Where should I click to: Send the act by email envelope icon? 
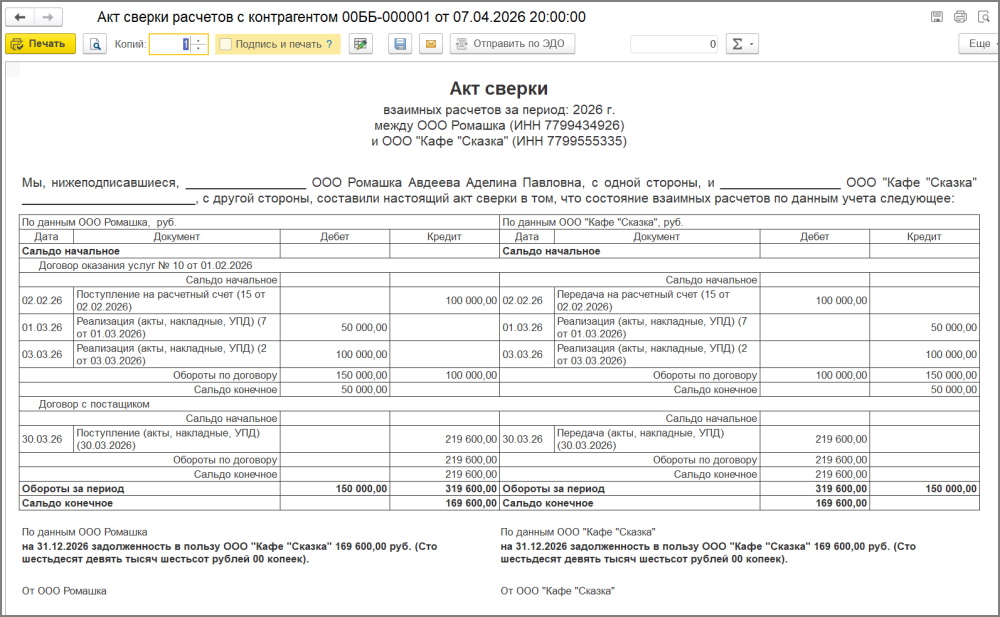coord(430,44)
